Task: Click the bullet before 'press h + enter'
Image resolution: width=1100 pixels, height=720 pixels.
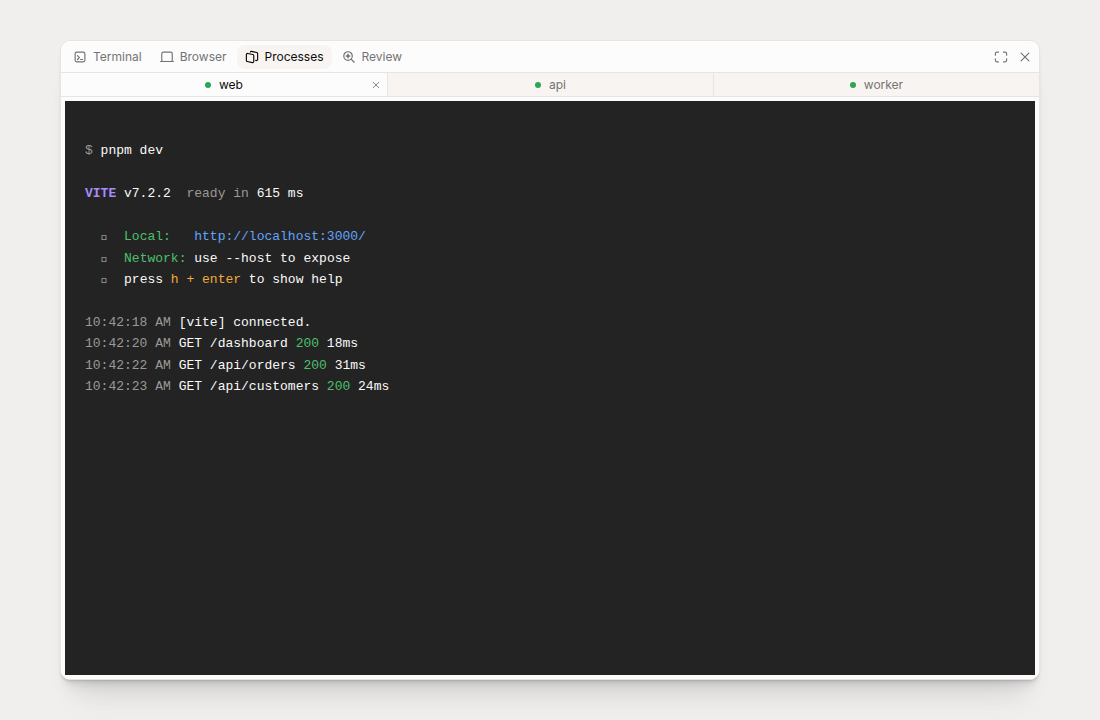Action: click(104, 280)
